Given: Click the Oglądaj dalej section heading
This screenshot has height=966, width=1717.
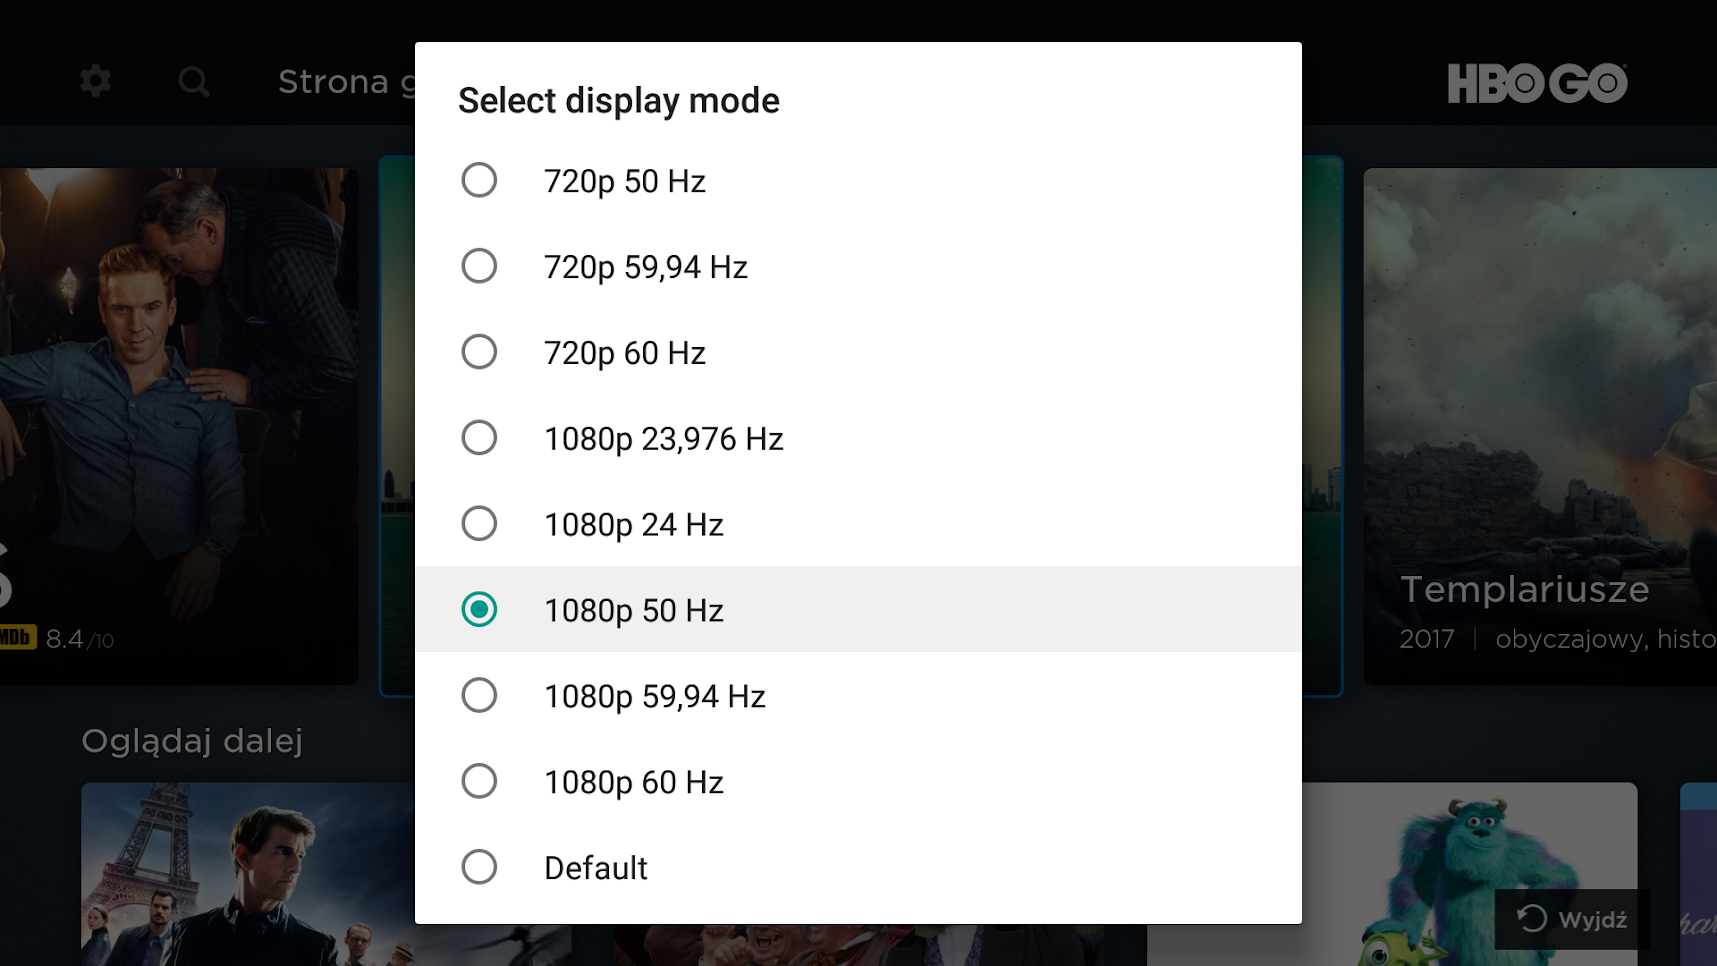Looking at the screenshot, I should click(192, 742).
